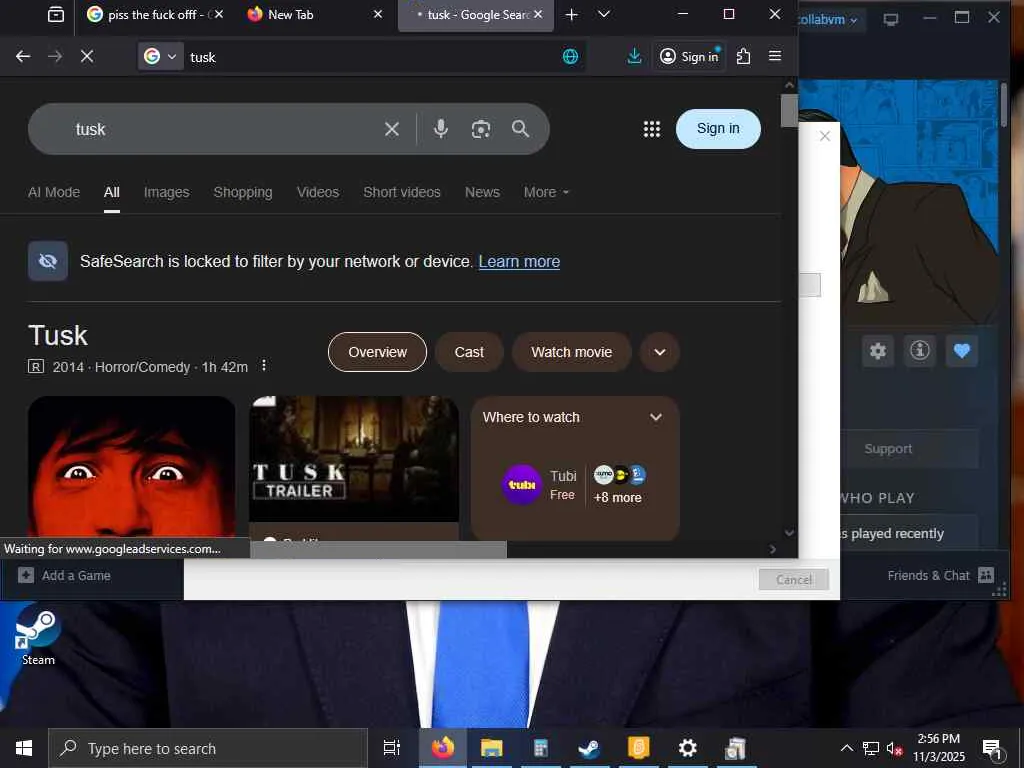Select Short videos search tab
This screenshot has width=1024, height=768.
click(402, 192)
